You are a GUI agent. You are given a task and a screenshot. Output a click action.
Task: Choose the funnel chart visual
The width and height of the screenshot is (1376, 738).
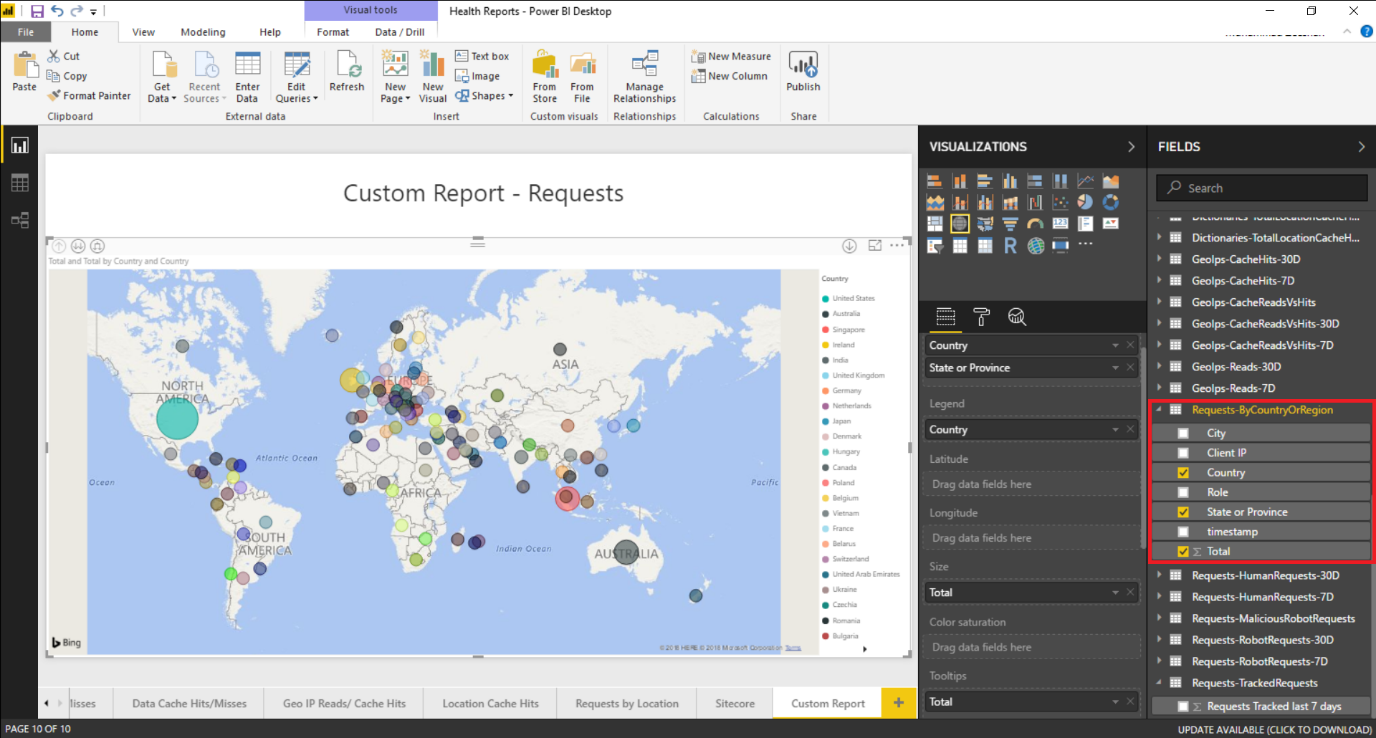pyautogui.click(x=1010, y=223)
